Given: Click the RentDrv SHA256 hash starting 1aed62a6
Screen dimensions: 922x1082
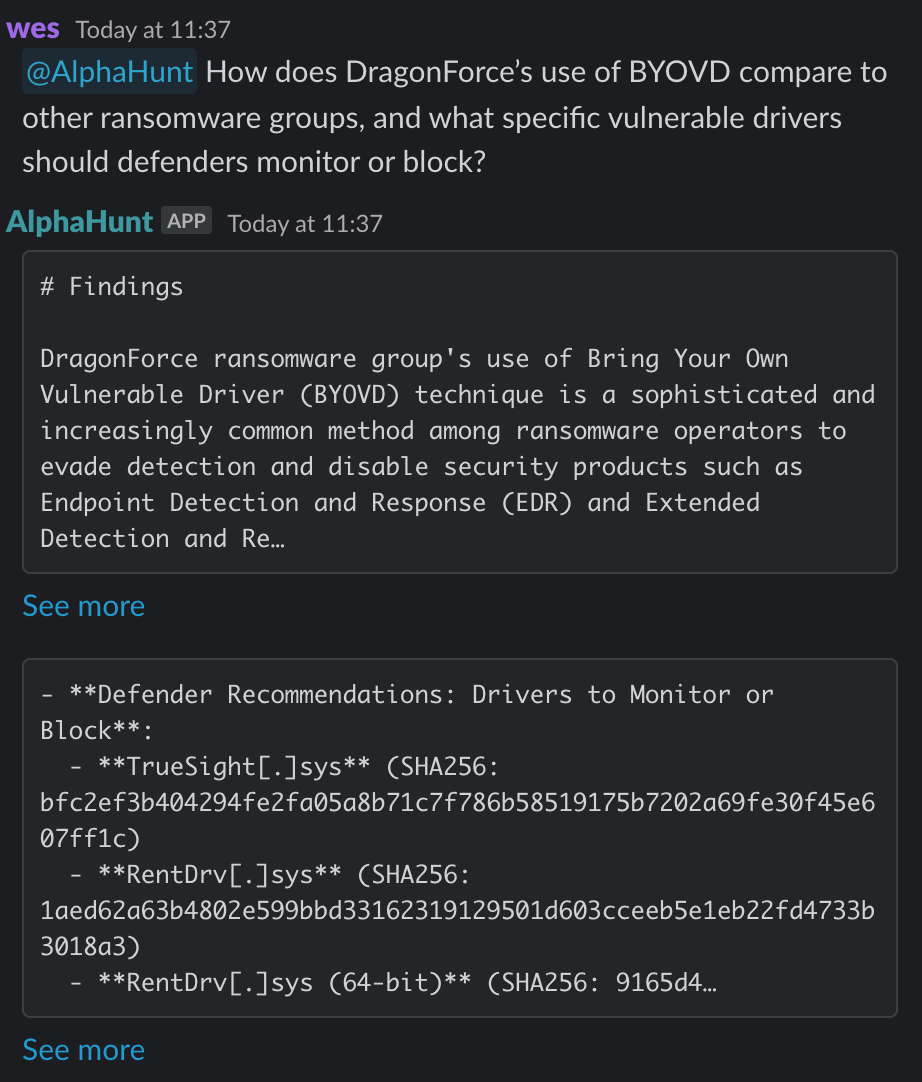Looking at the screenshot, I should 458,928.
